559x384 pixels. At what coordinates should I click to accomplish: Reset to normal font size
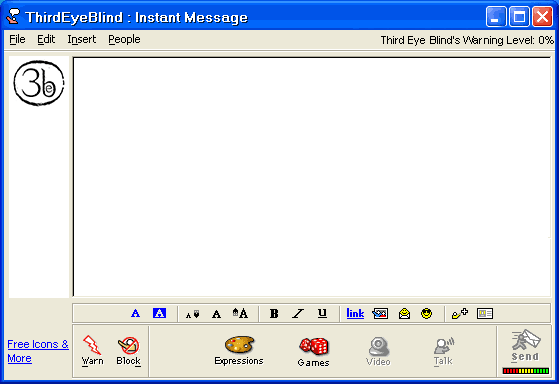pyautogui.click(x=216, y=314)
